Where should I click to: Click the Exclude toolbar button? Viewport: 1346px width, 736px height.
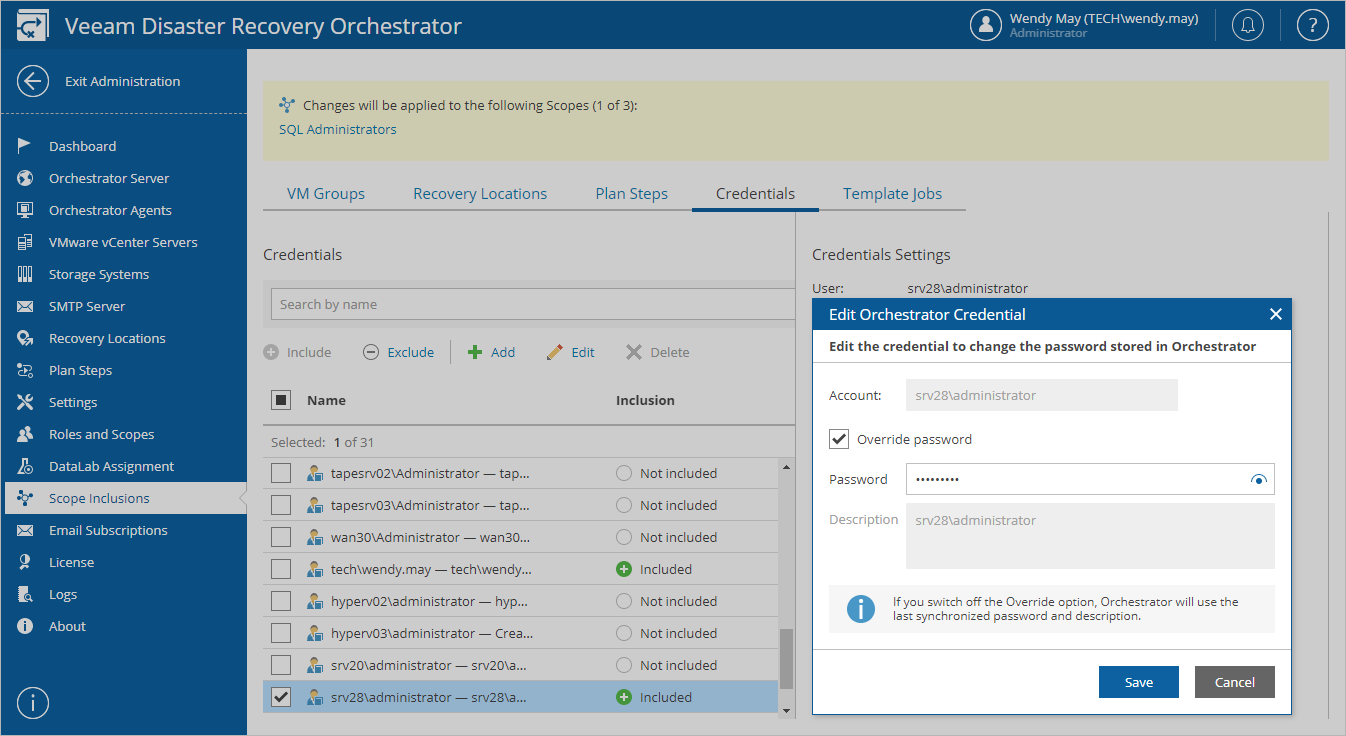(398, 352)
